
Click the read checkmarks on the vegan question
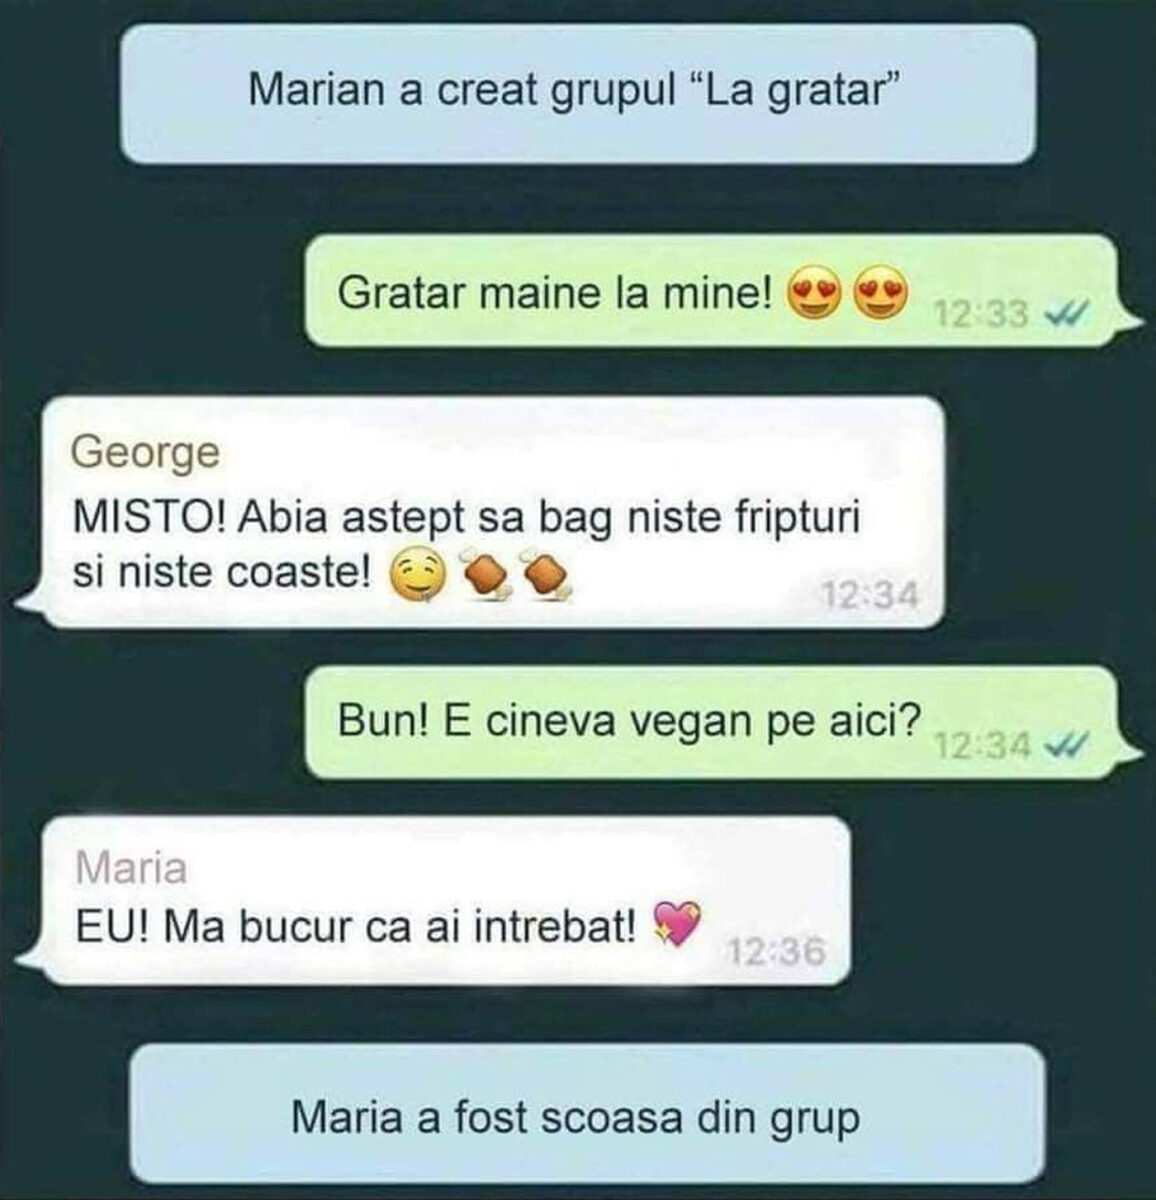point(1066,745)
